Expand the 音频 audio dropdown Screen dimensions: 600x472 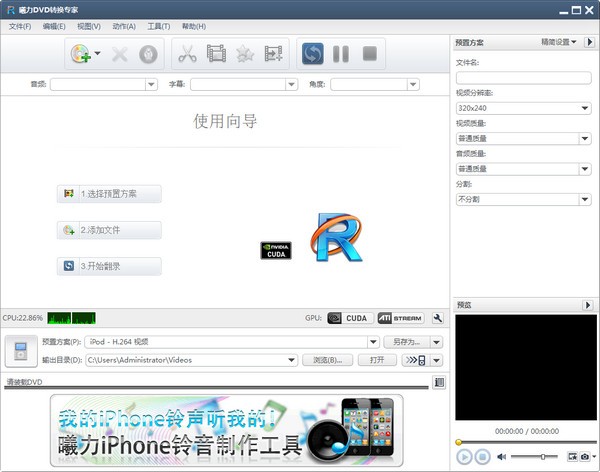click(x=151, y=84)
